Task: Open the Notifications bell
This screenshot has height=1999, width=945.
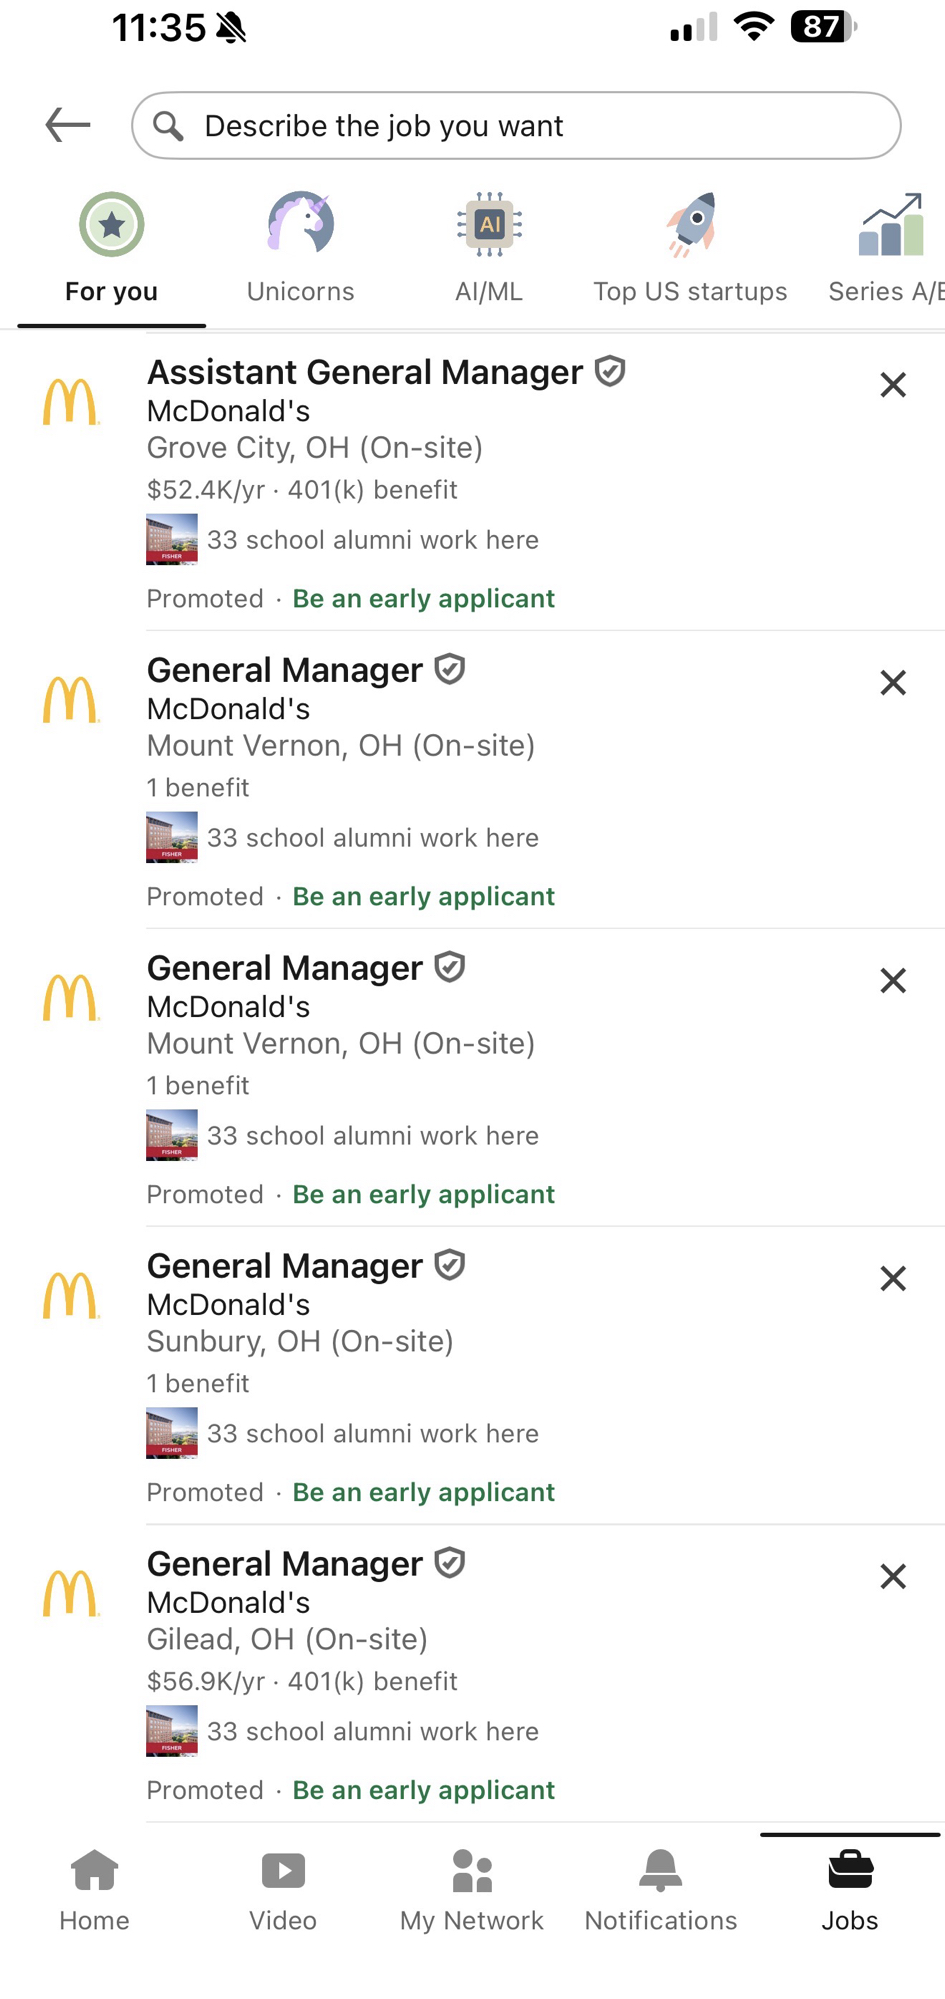Action: (x=661, y=1888)
